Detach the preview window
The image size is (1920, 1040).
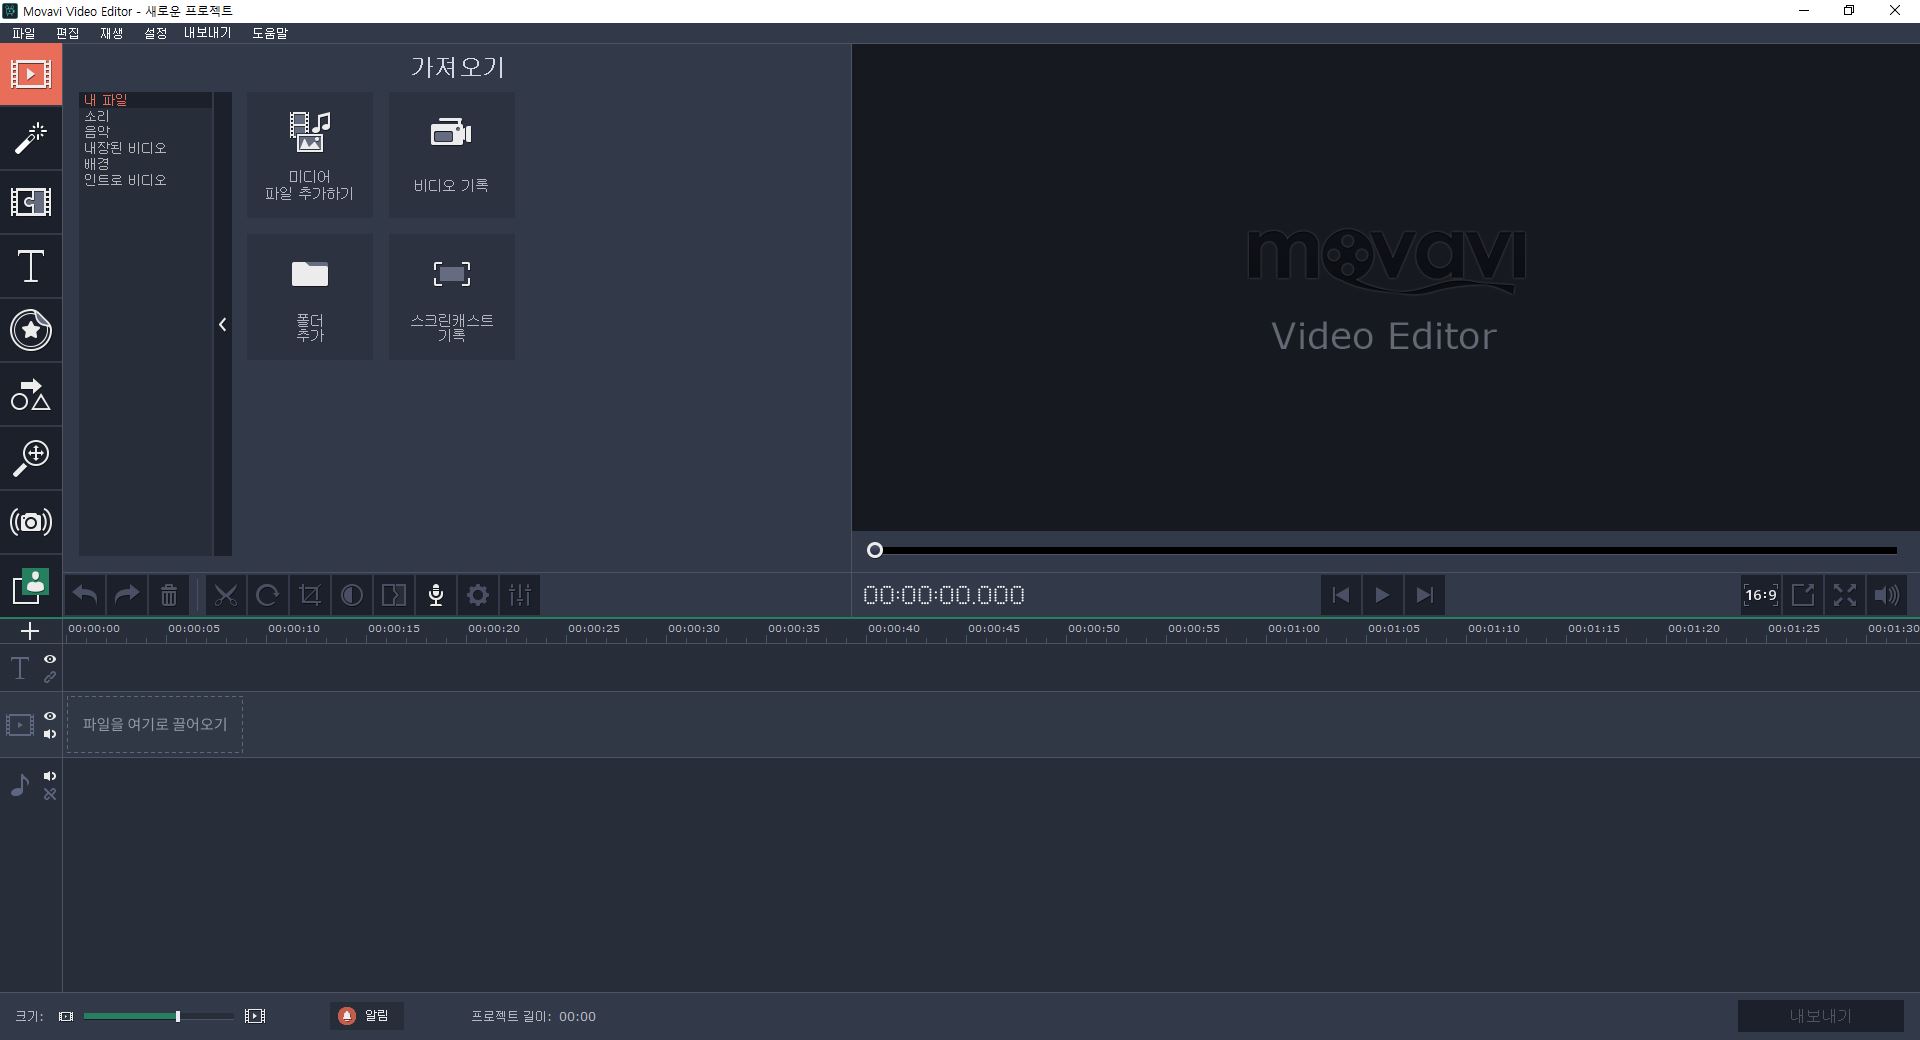click(1803, 595)
